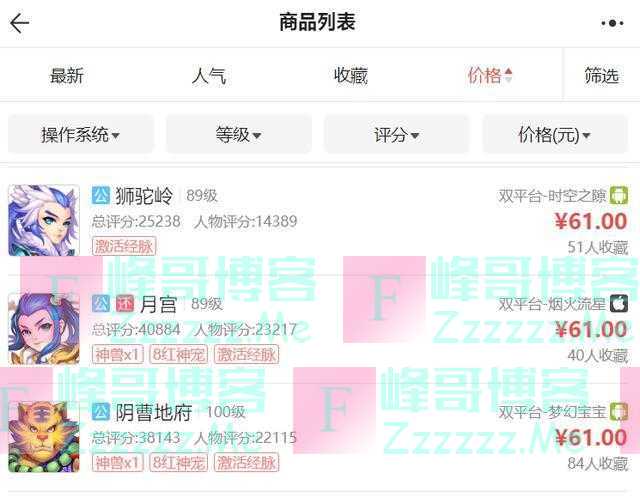Open the 价格(元) range dropdown

555,134
